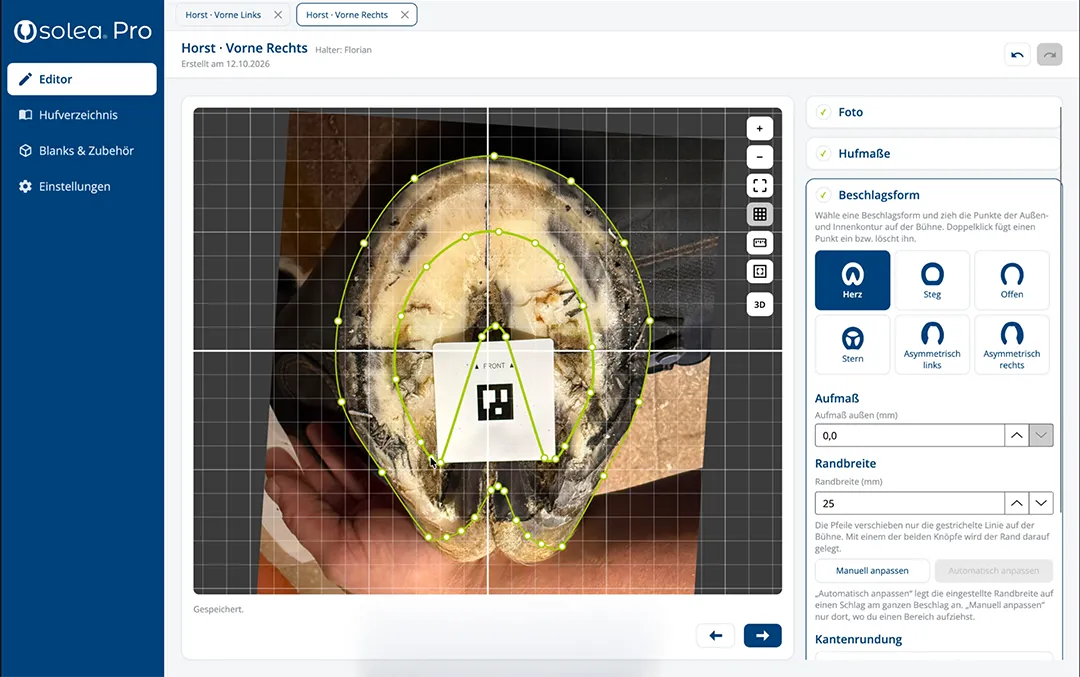1080x677 pixels.
Task: Click the frame icon above the 3D button
Action: [x=760, y=271]
